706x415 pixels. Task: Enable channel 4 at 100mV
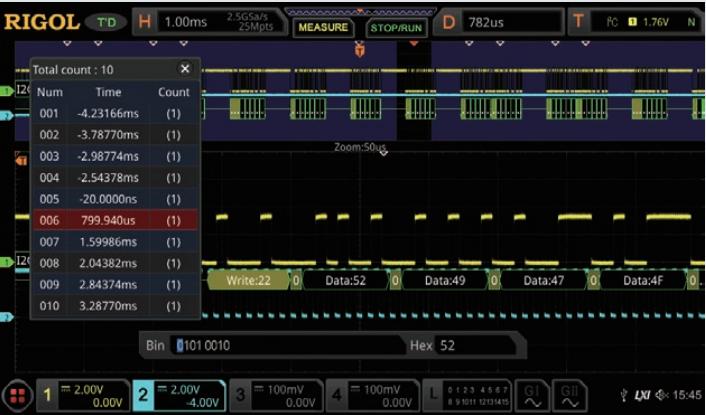372,395
